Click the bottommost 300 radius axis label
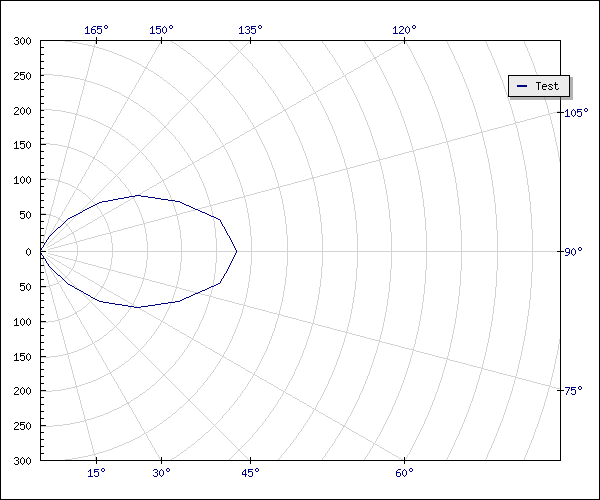Image resolution: width=600 pixels, height=500 pixels. coord(23,461)
